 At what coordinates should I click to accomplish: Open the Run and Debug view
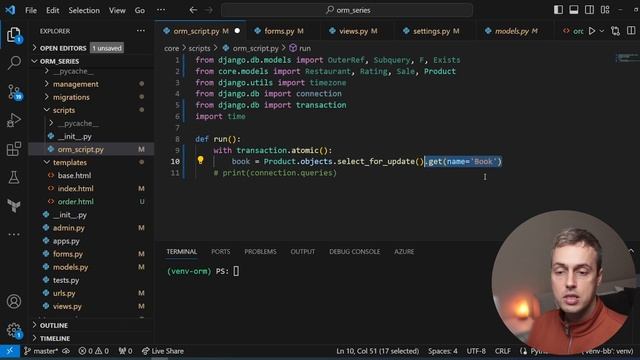(x=14, y=120)
